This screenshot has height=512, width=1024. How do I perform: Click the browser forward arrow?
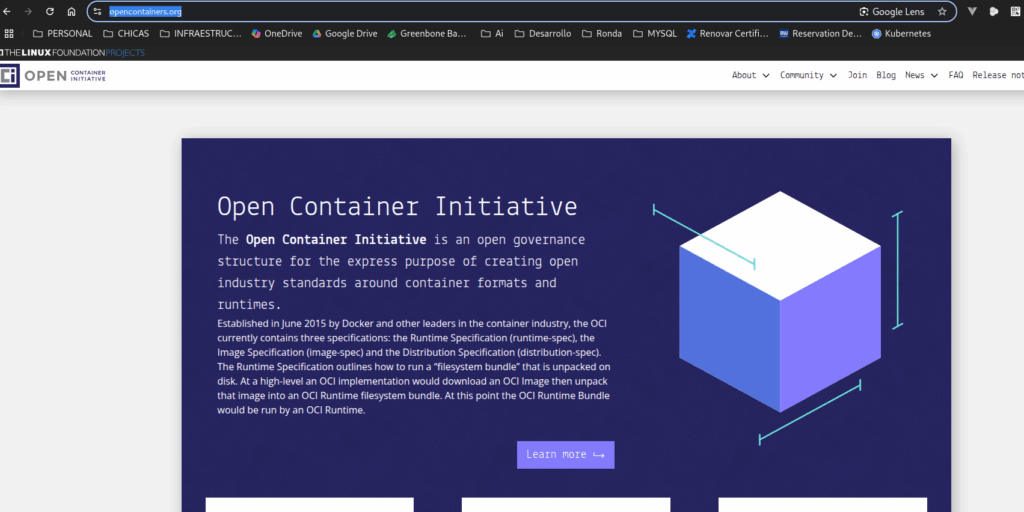click(x=28, y=12)
